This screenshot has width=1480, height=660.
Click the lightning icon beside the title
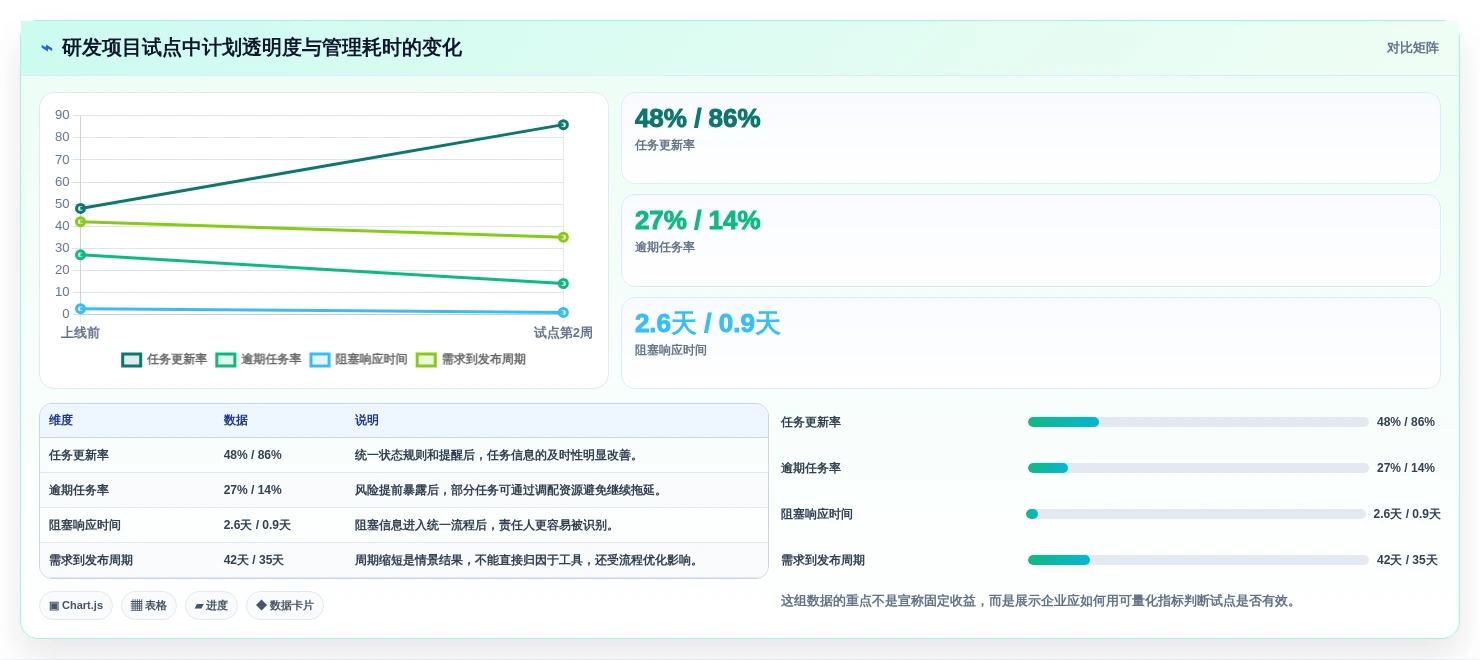pos(47,48)
